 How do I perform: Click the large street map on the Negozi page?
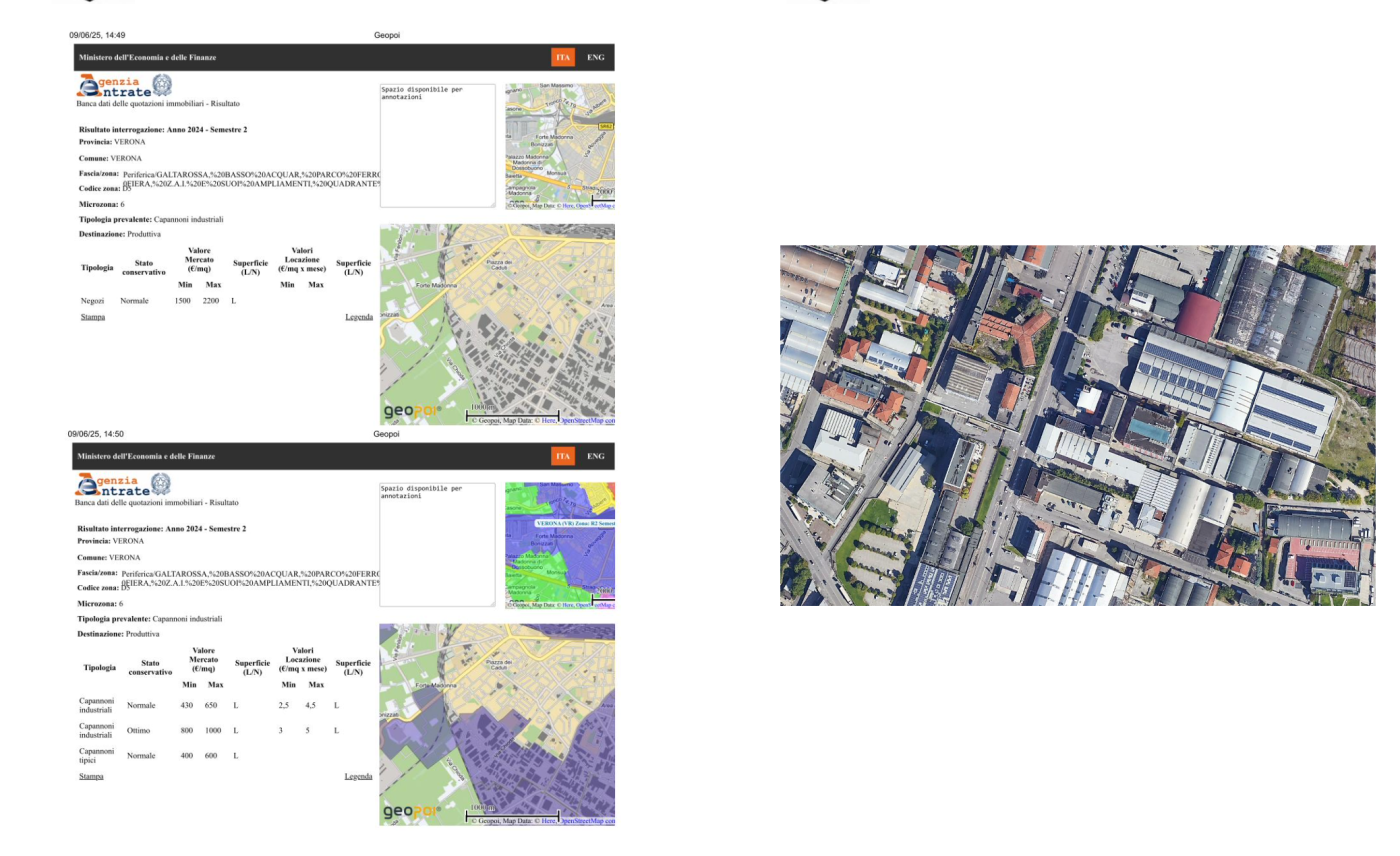click(x=497, y=325)
